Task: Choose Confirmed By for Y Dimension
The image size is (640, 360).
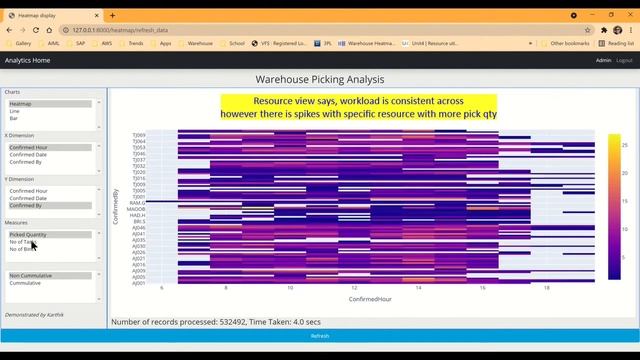Action: [x=50, y=205]
